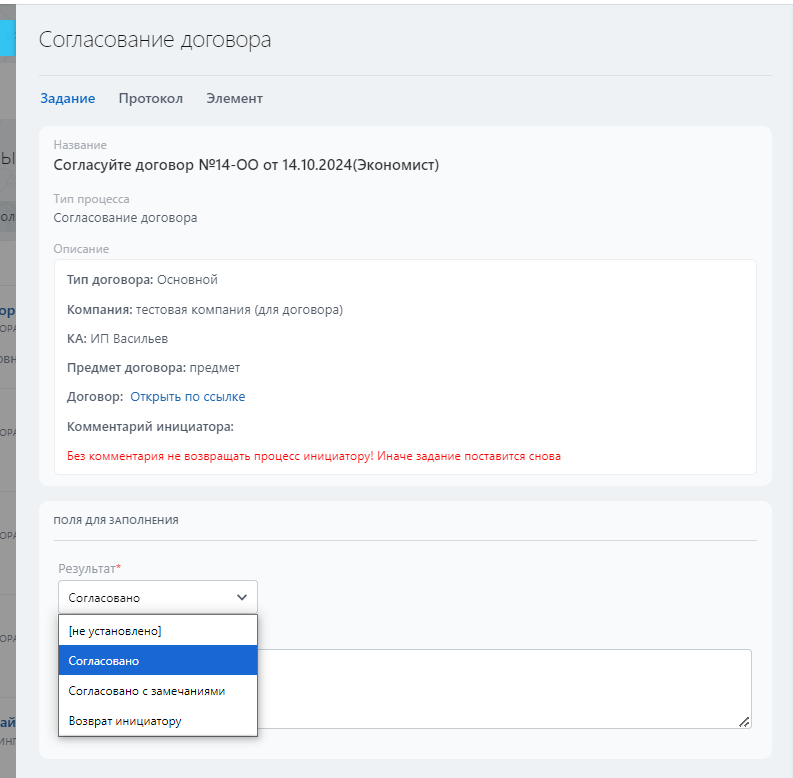
Task: Select the Задание tab
Action: 67,98
